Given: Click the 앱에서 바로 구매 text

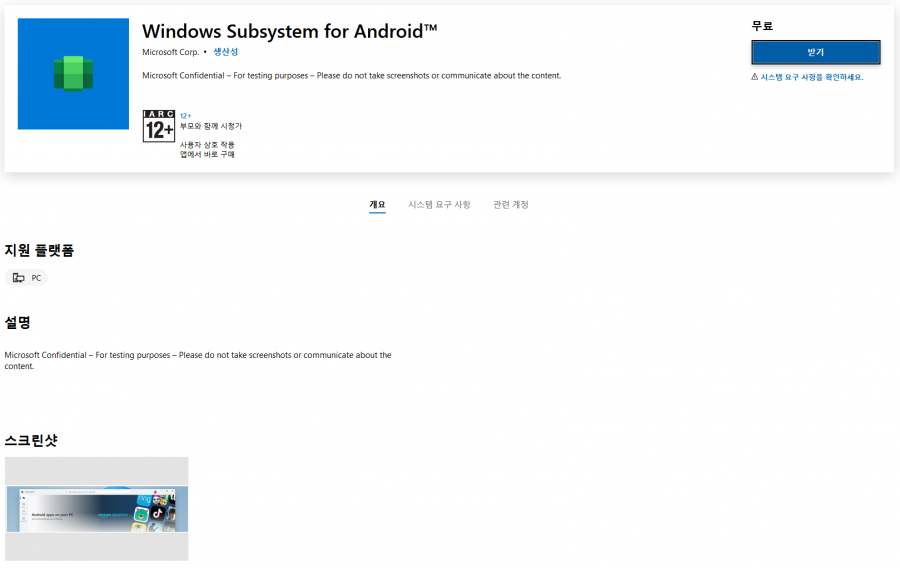Looking at the screenshot, I should (x=207, y=154).
